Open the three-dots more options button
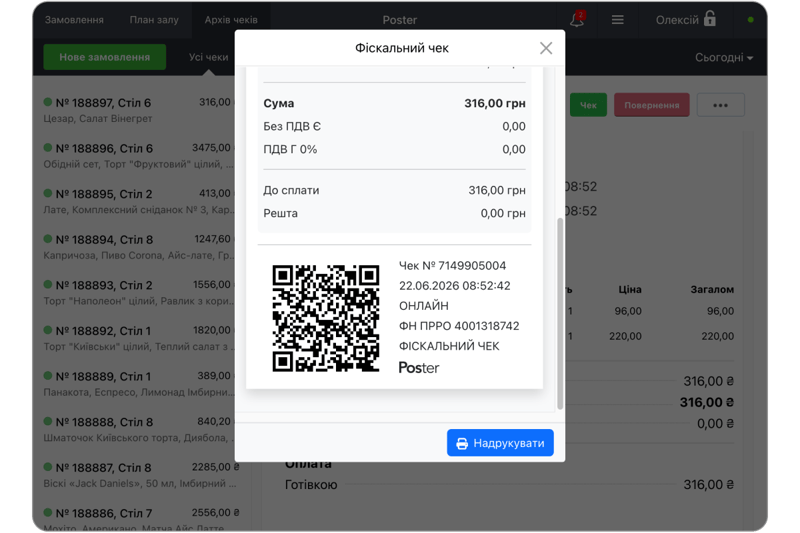The width and height of the screenshot is (800, 533). click(720, 105)
